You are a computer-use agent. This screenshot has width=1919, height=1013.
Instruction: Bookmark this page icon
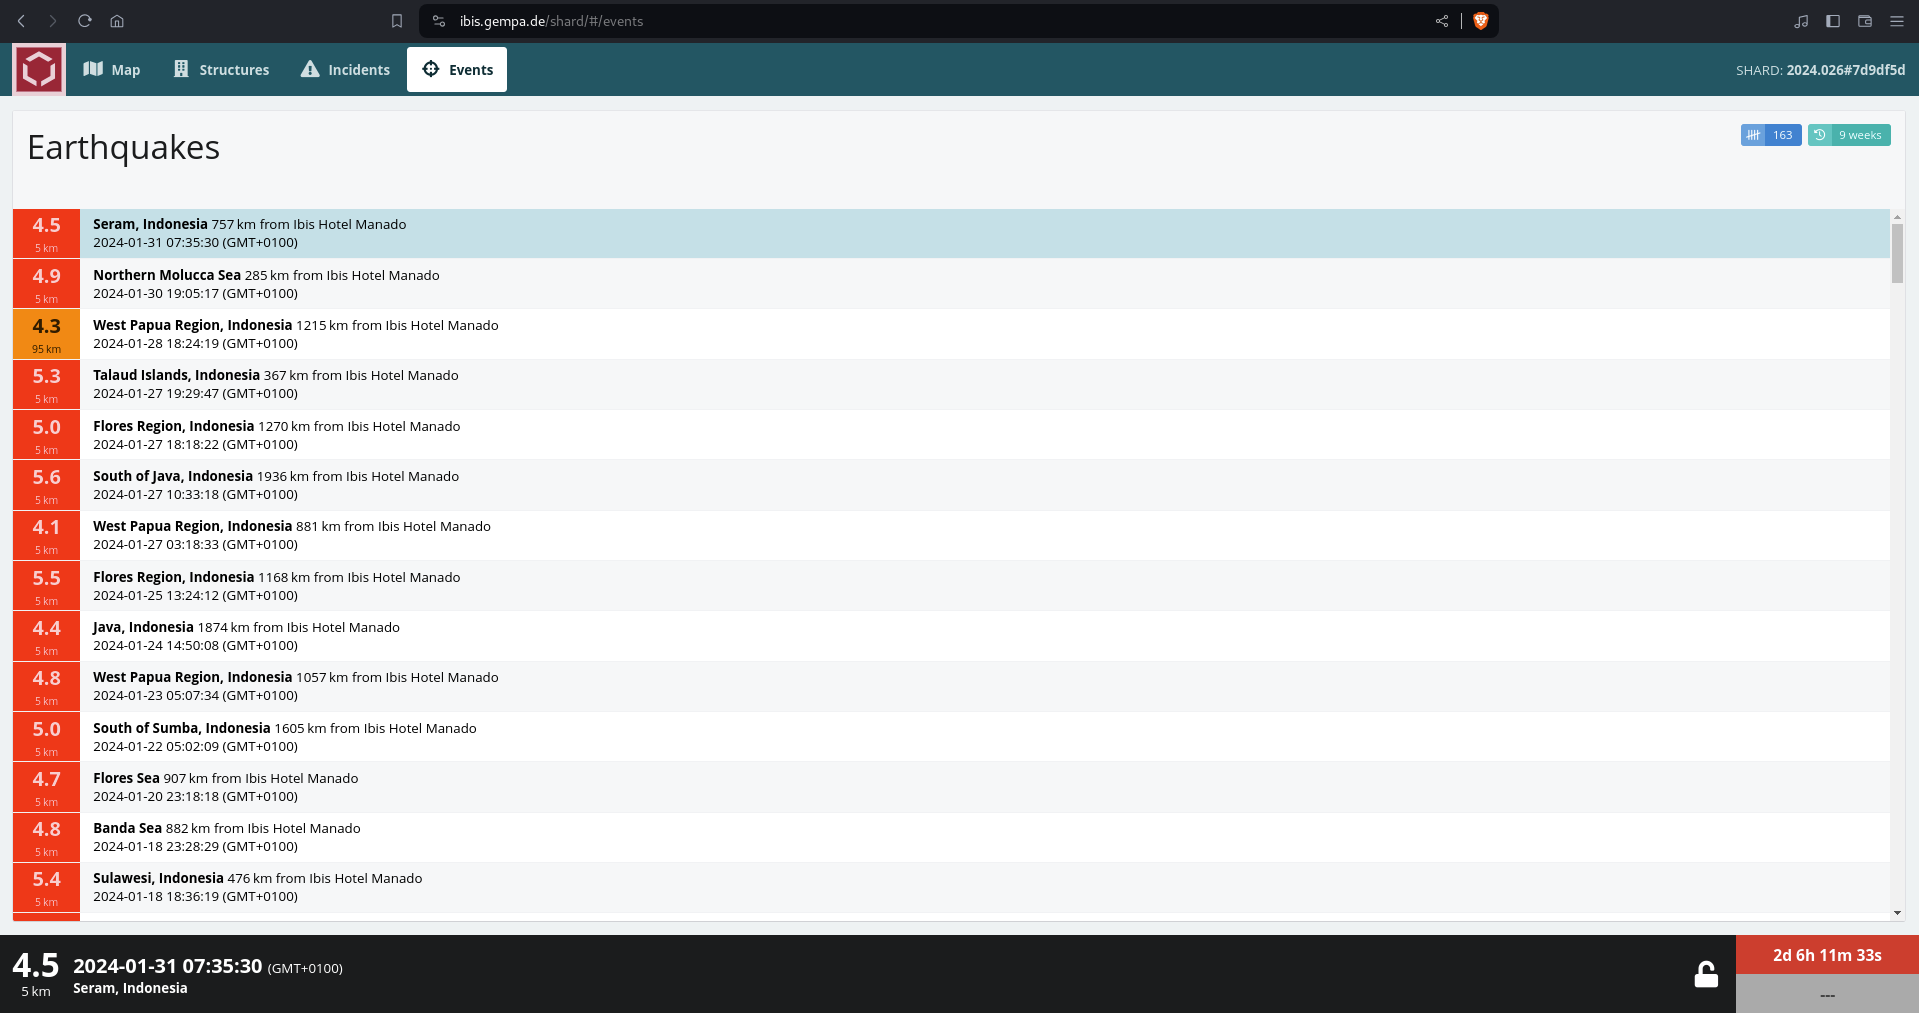[x=397, y=21]
